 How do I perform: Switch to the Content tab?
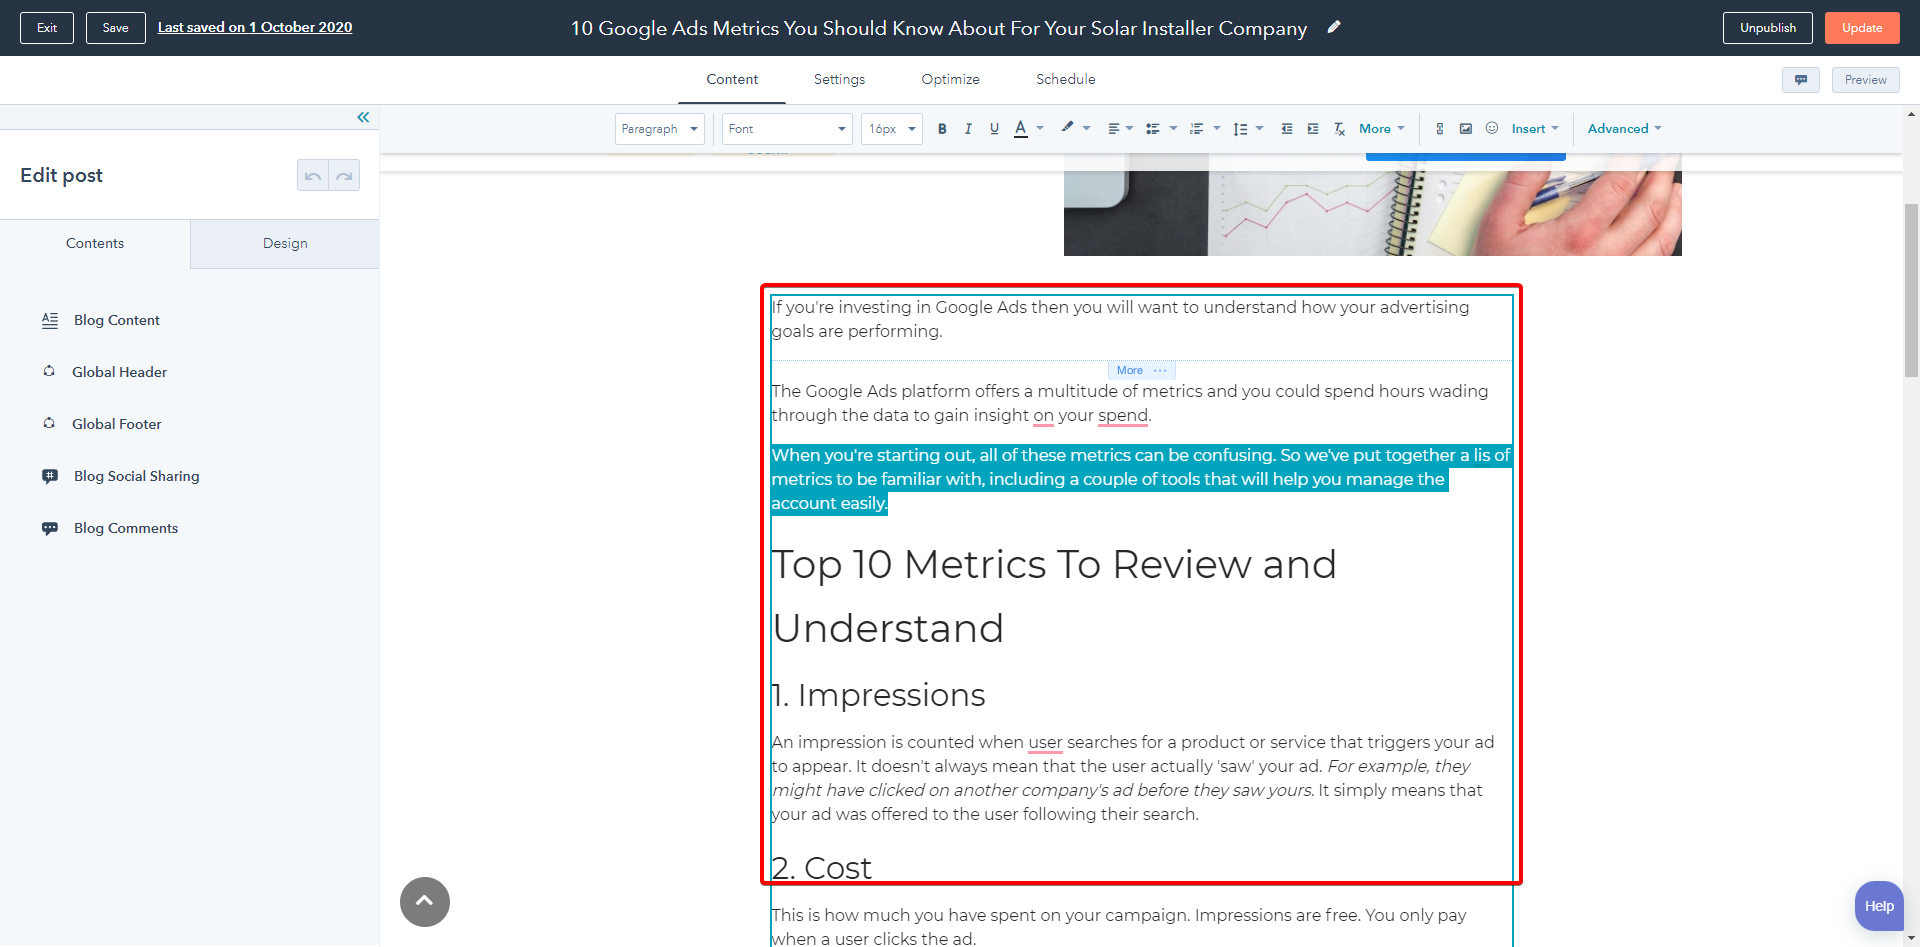732,80
